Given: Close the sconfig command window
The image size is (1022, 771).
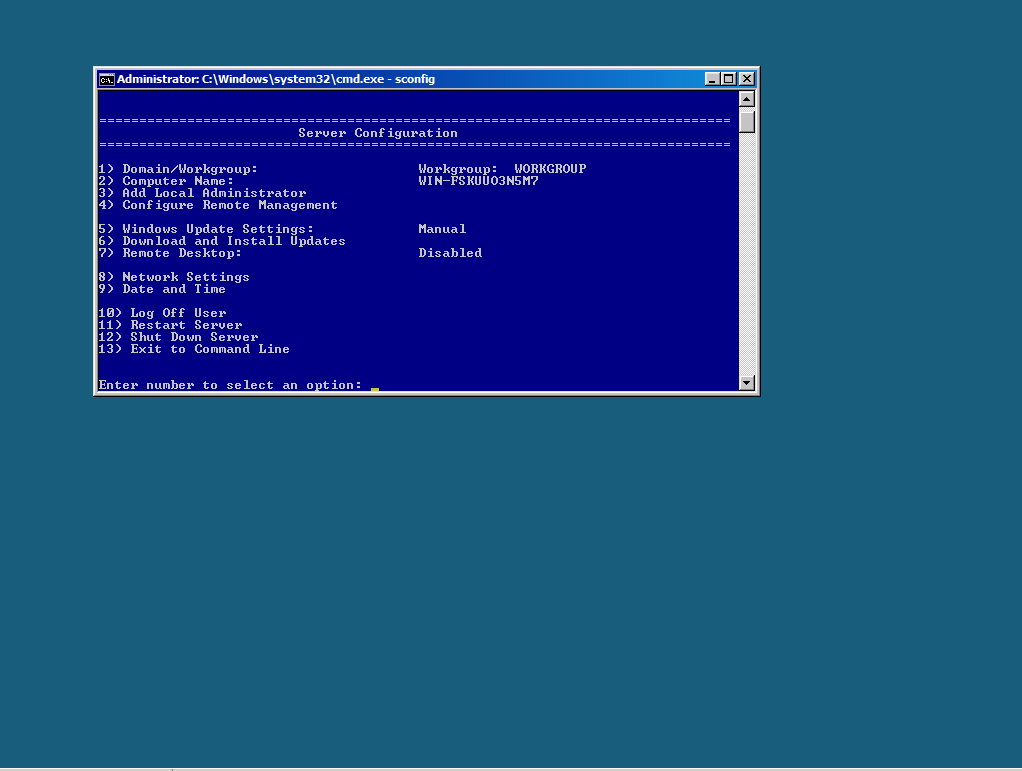Looking at the screenshot, I should [x=746, y=79].
